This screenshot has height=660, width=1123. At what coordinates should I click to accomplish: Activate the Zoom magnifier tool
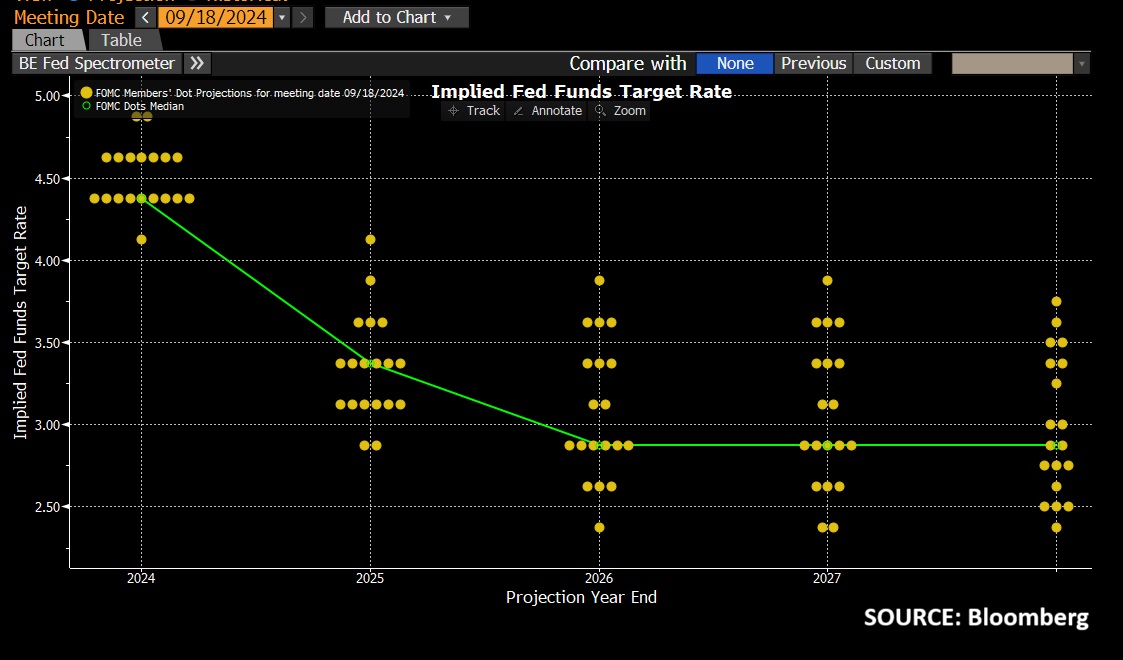click(x=620, y=111)
